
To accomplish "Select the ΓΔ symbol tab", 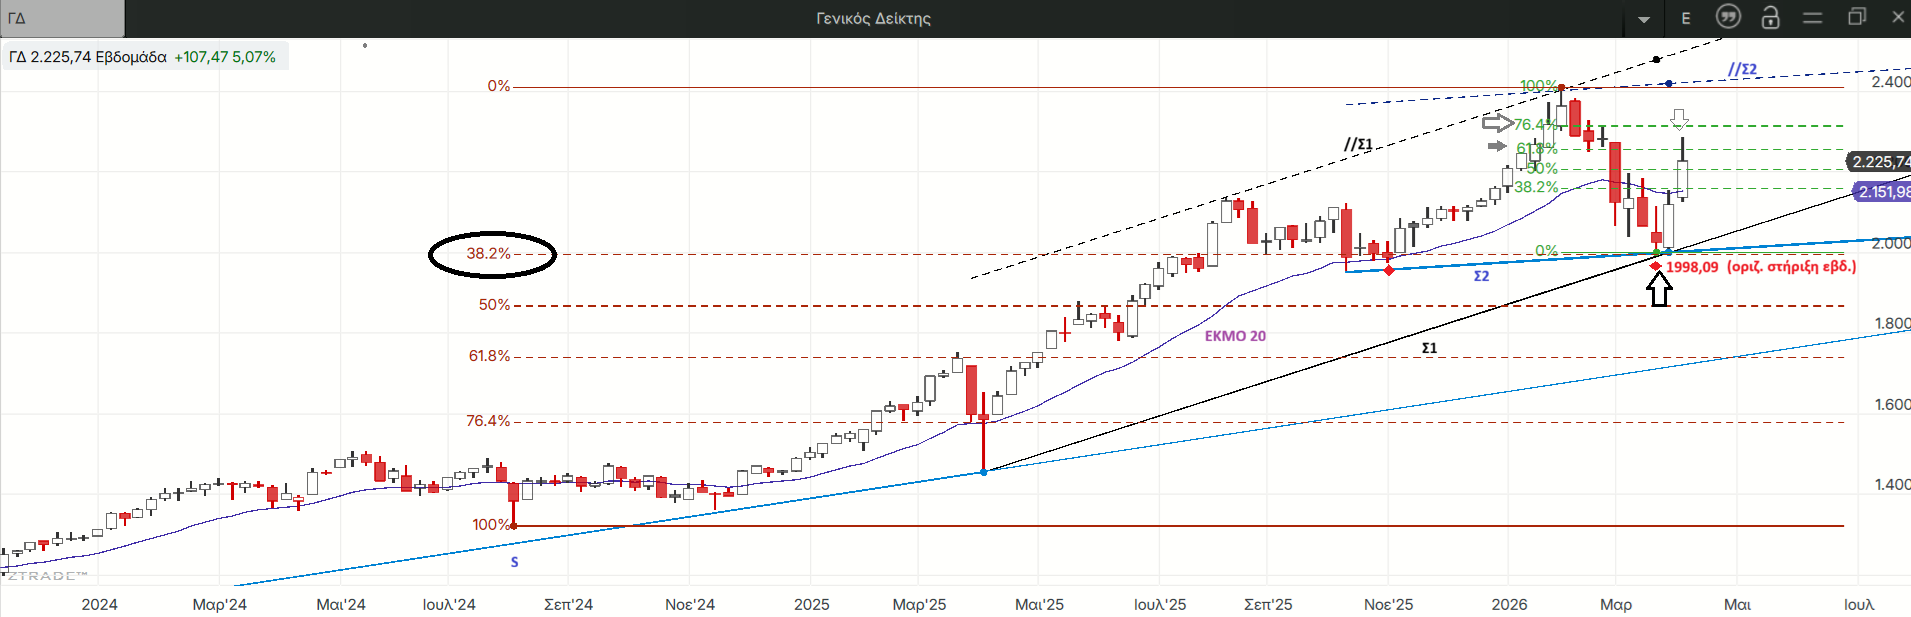I will click(x=62, y=18).
